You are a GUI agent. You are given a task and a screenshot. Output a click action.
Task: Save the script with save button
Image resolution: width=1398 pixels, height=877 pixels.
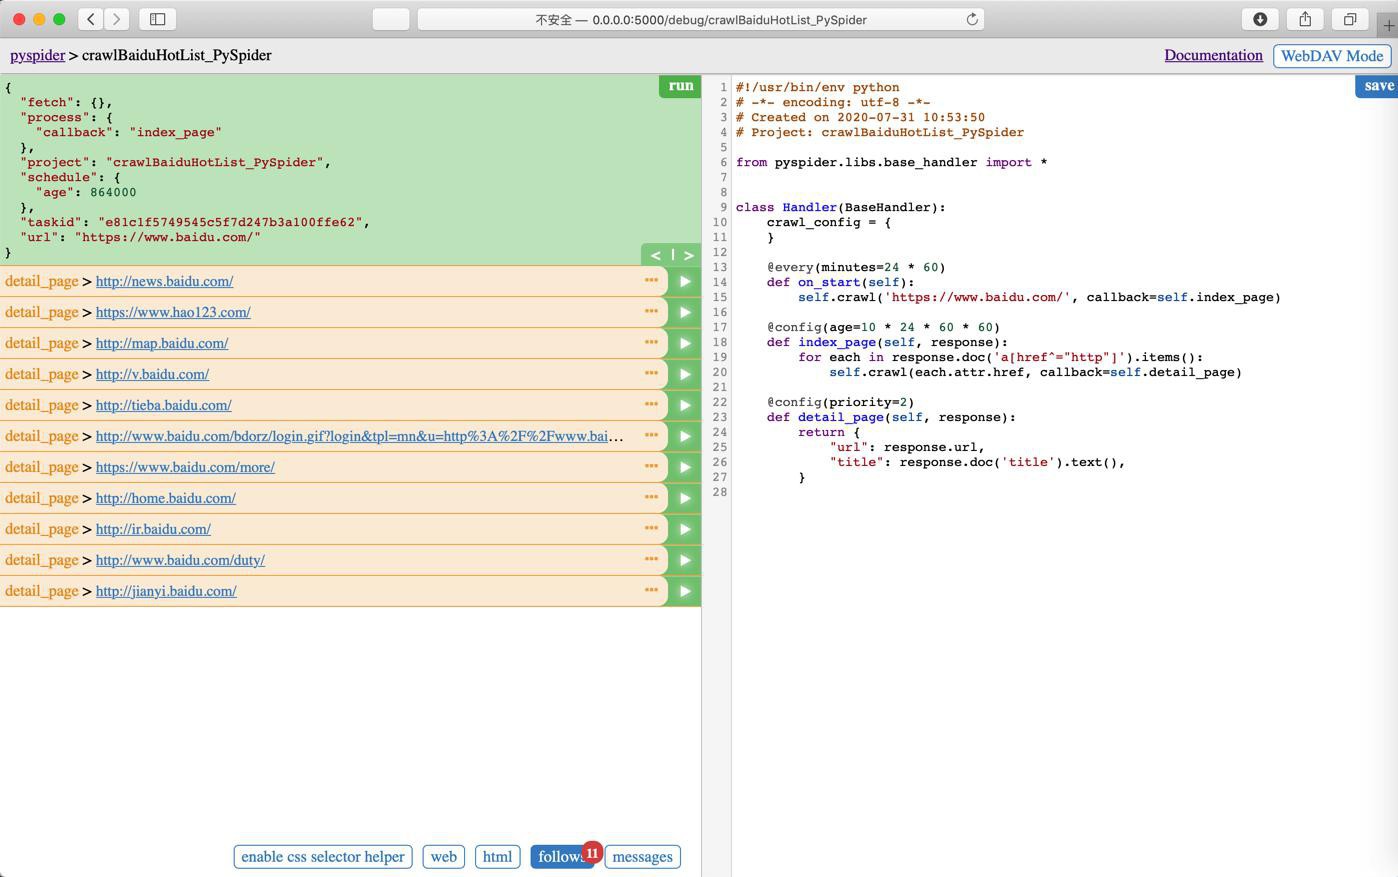(1378, 86)
